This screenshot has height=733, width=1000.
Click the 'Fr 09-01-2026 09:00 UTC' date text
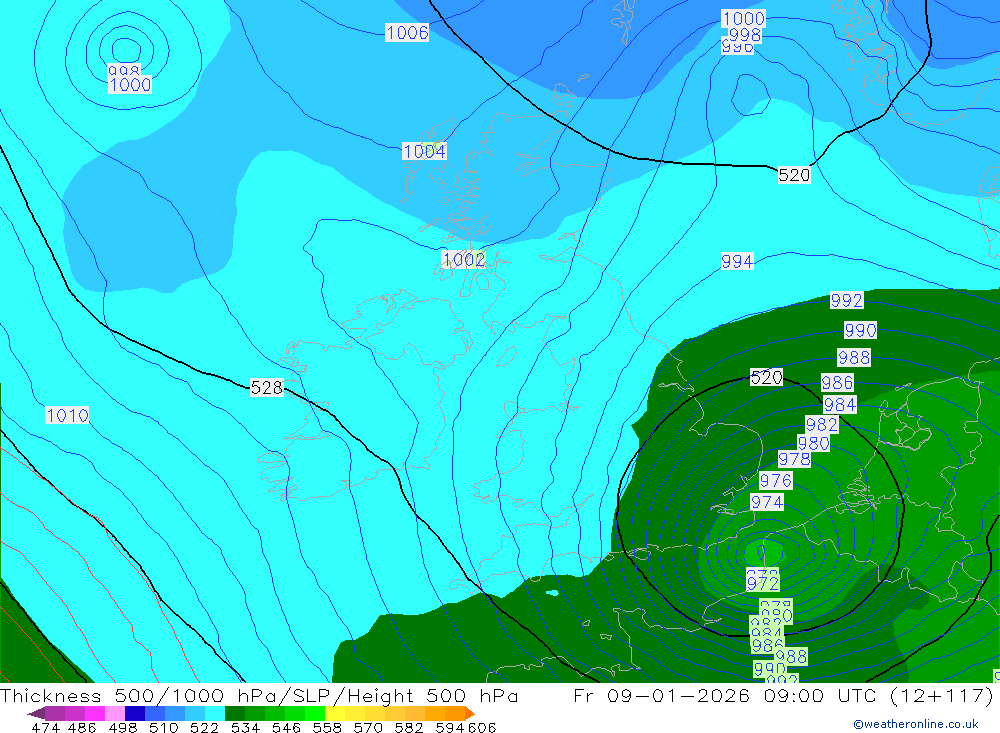(726, 695)
